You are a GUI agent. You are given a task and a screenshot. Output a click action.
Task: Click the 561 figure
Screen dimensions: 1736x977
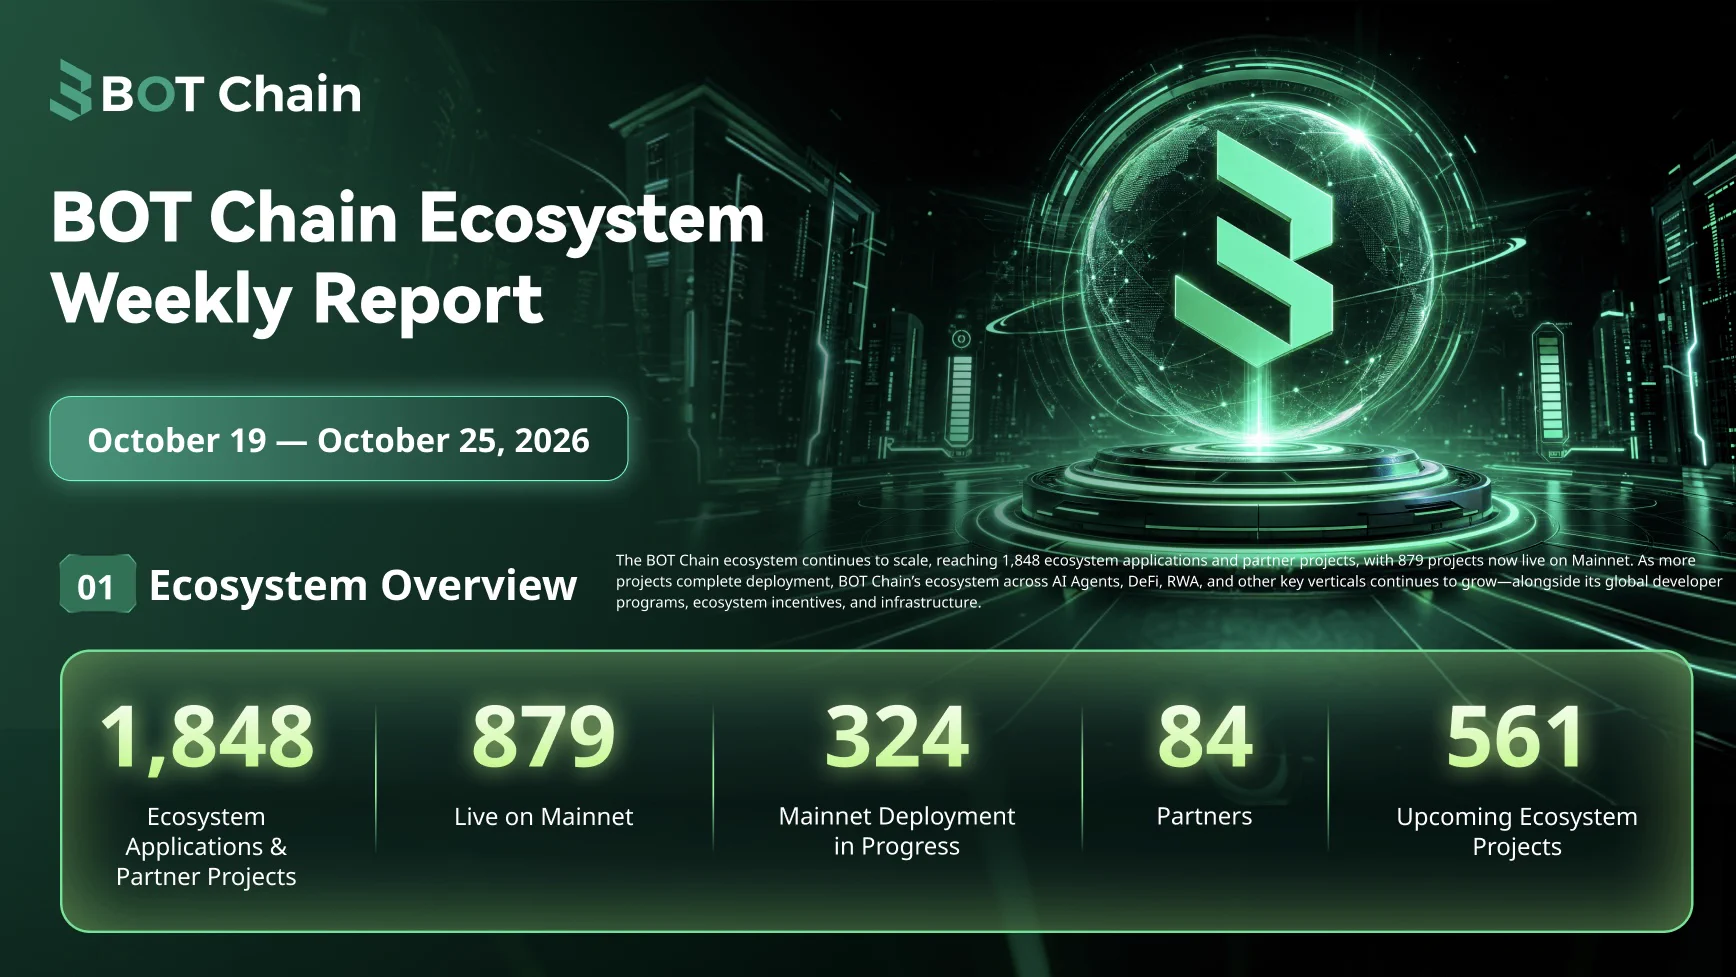click(1516, 737)
